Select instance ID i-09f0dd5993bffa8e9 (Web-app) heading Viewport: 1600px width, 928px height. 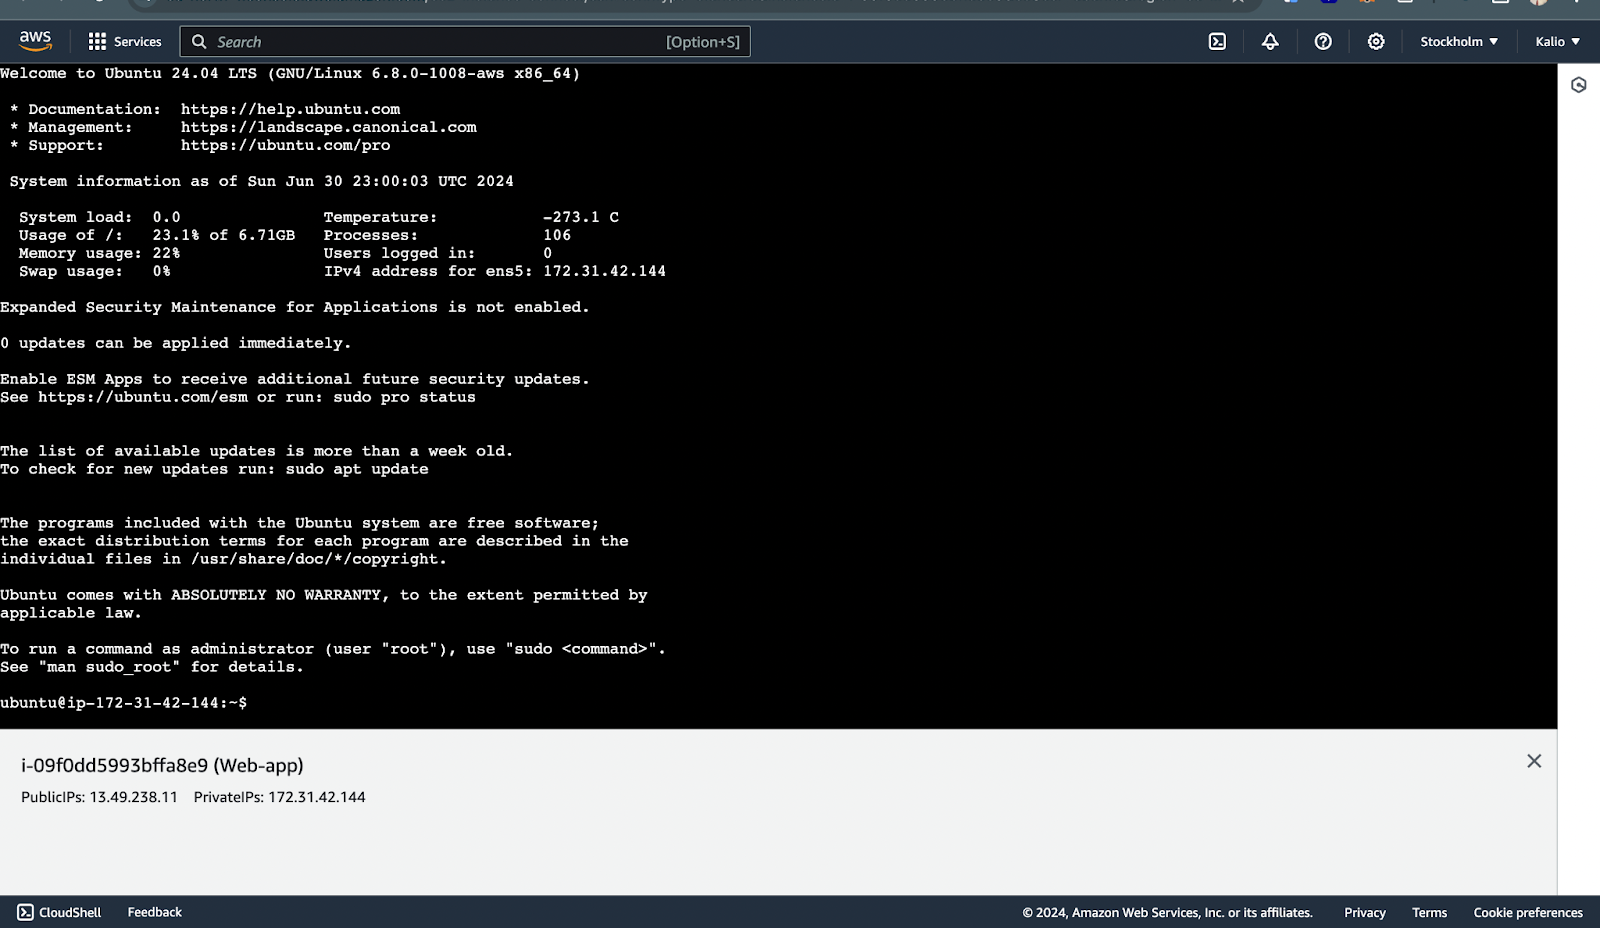[x=162, y=765]
